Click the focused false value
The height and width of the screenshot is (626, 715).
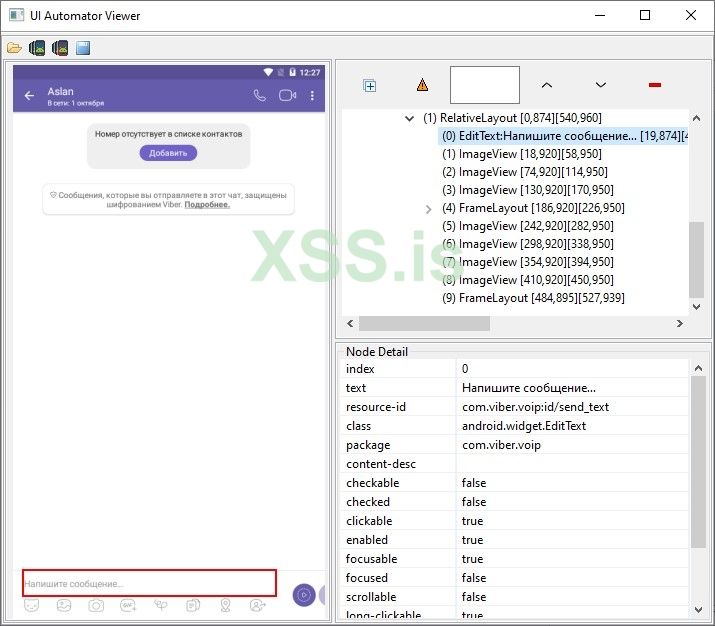tap(474, 578)
